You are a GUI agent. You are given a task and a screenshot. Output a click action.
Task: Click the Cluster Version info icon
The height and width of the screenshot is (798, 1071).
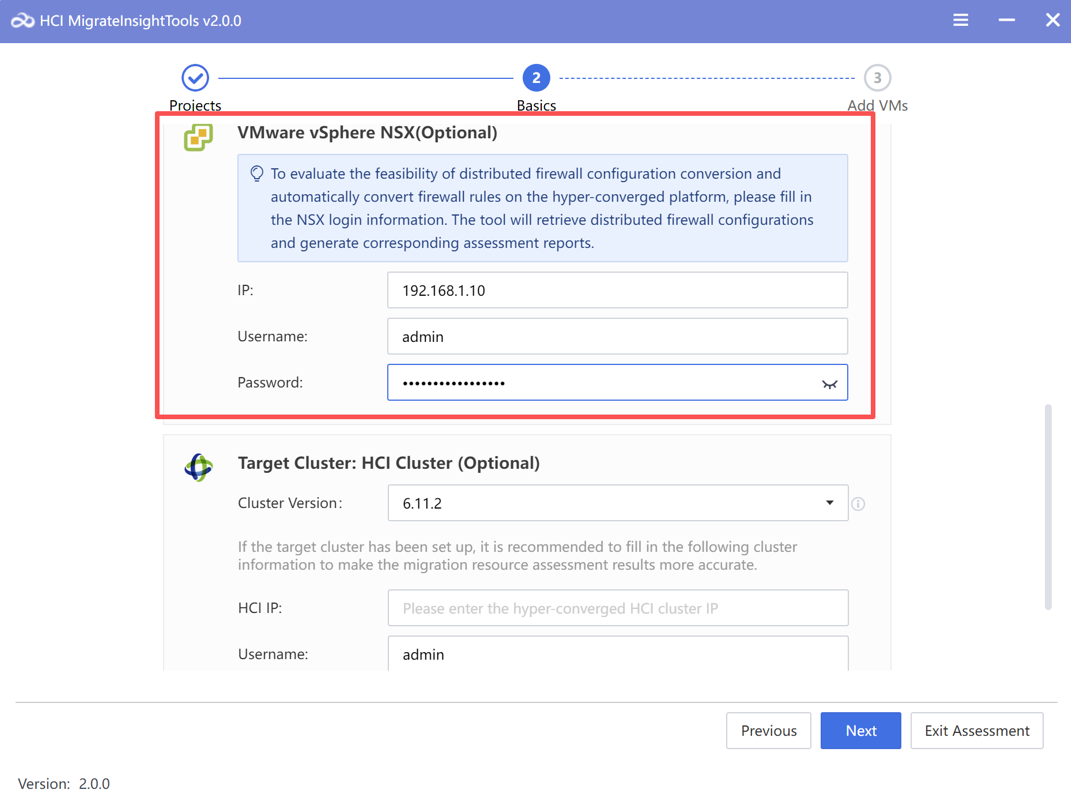859,504
